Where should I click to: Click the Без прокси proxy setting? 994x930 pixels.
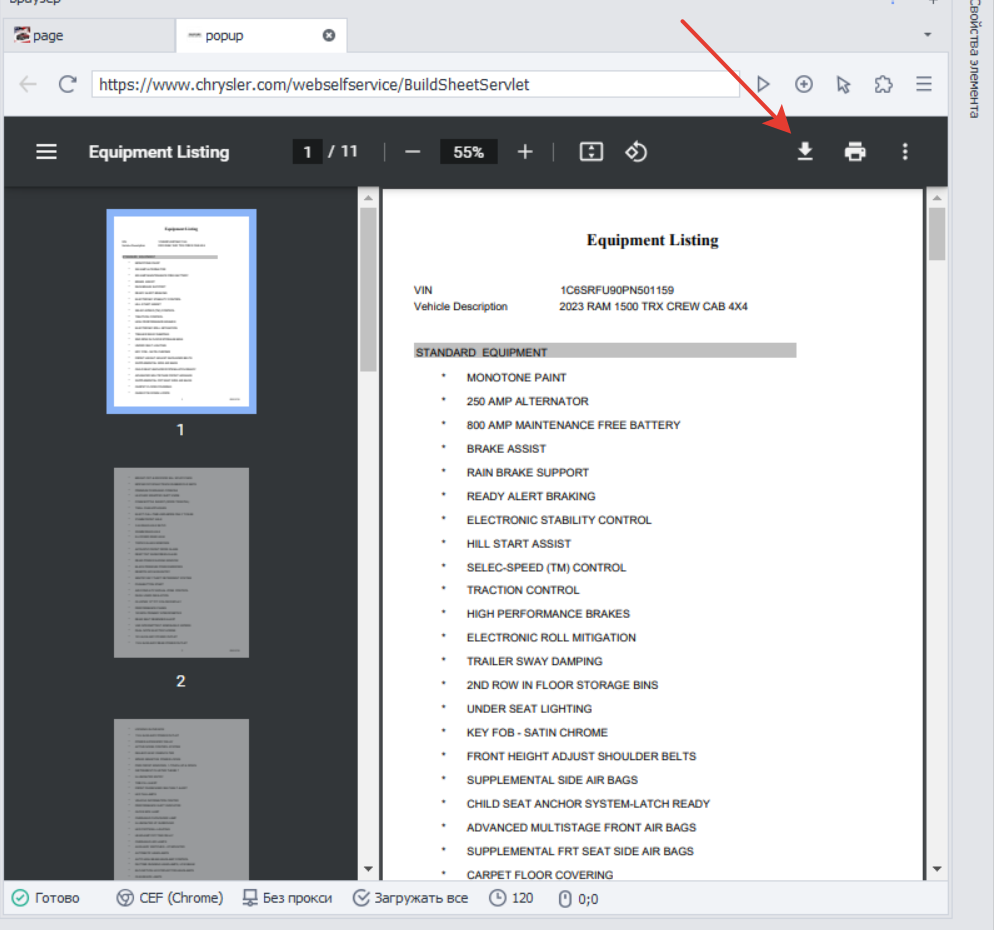[288, 898]
